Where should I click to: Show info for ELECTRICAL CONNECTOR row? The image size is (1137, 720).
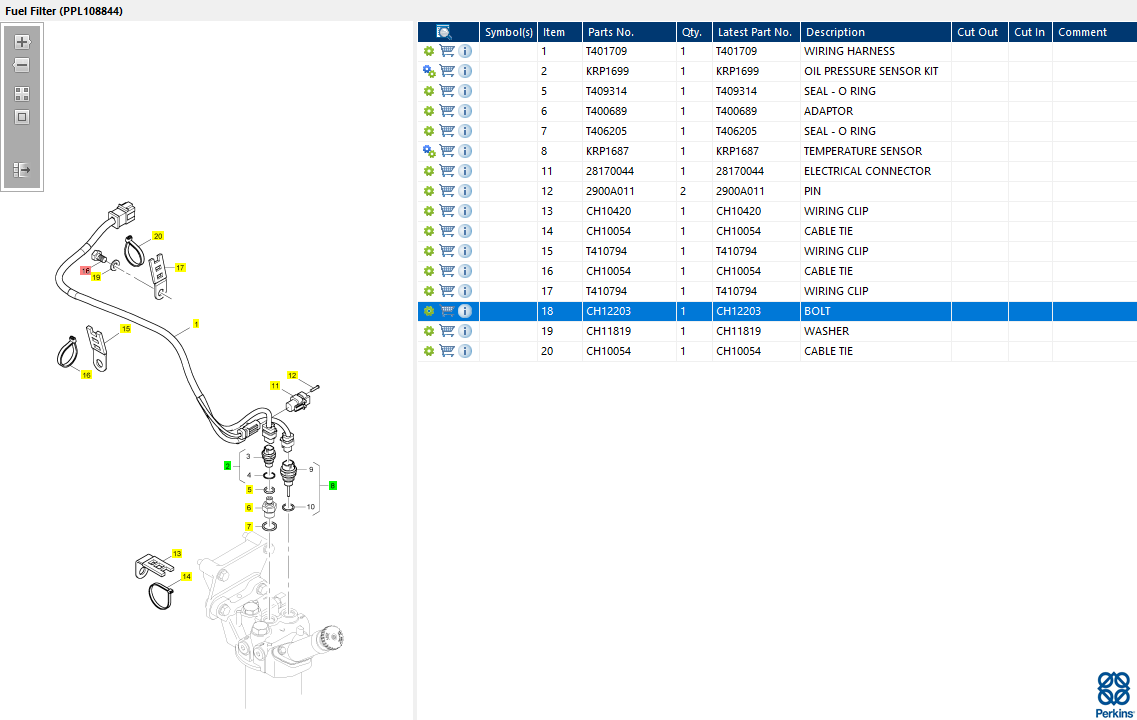click(x=466, y=171)
